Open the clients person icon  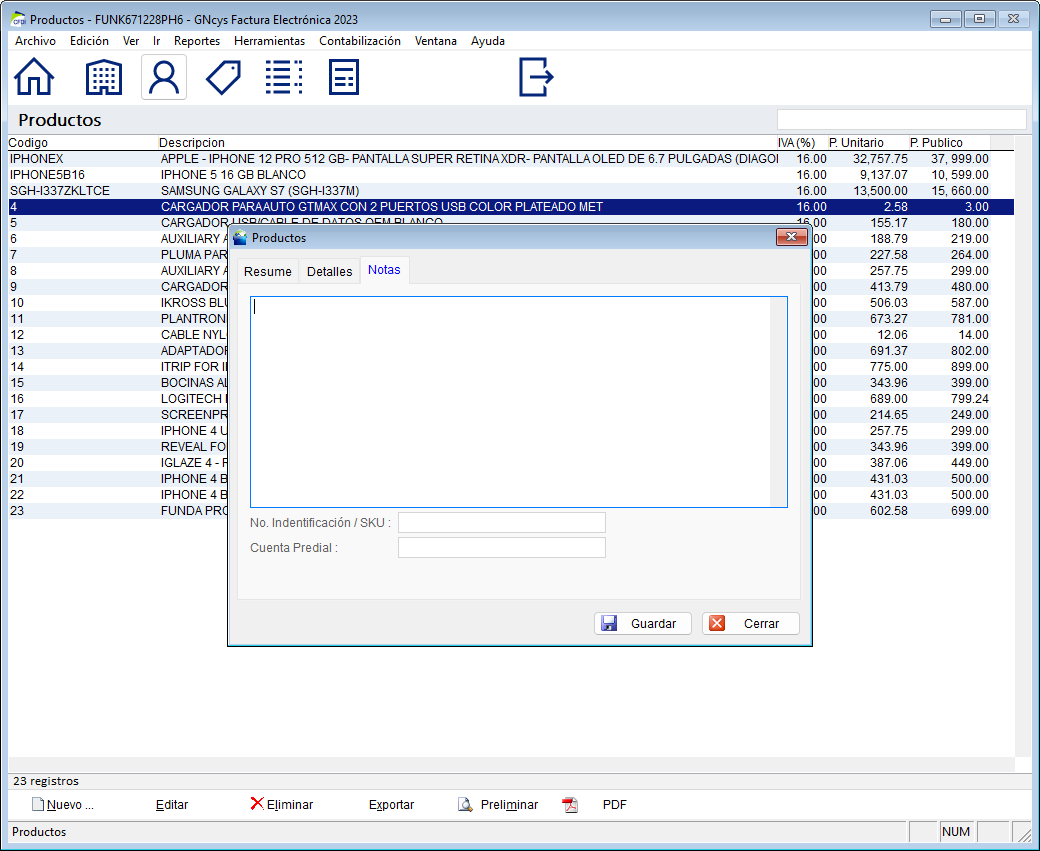164,78
